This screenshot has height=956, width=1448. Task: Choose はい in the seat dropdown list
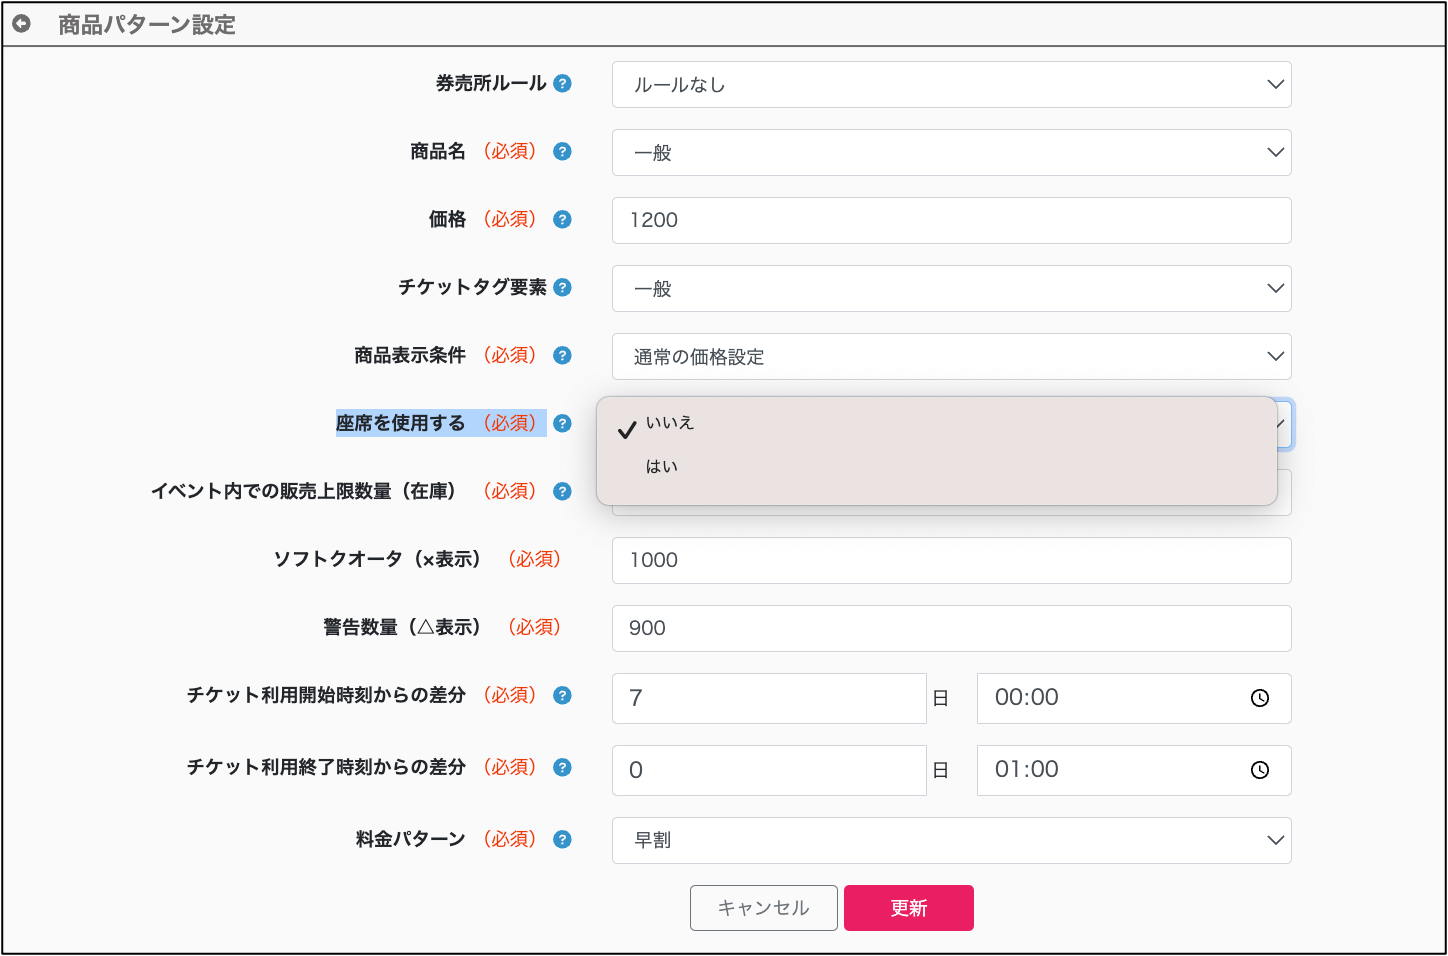point(662,467)
